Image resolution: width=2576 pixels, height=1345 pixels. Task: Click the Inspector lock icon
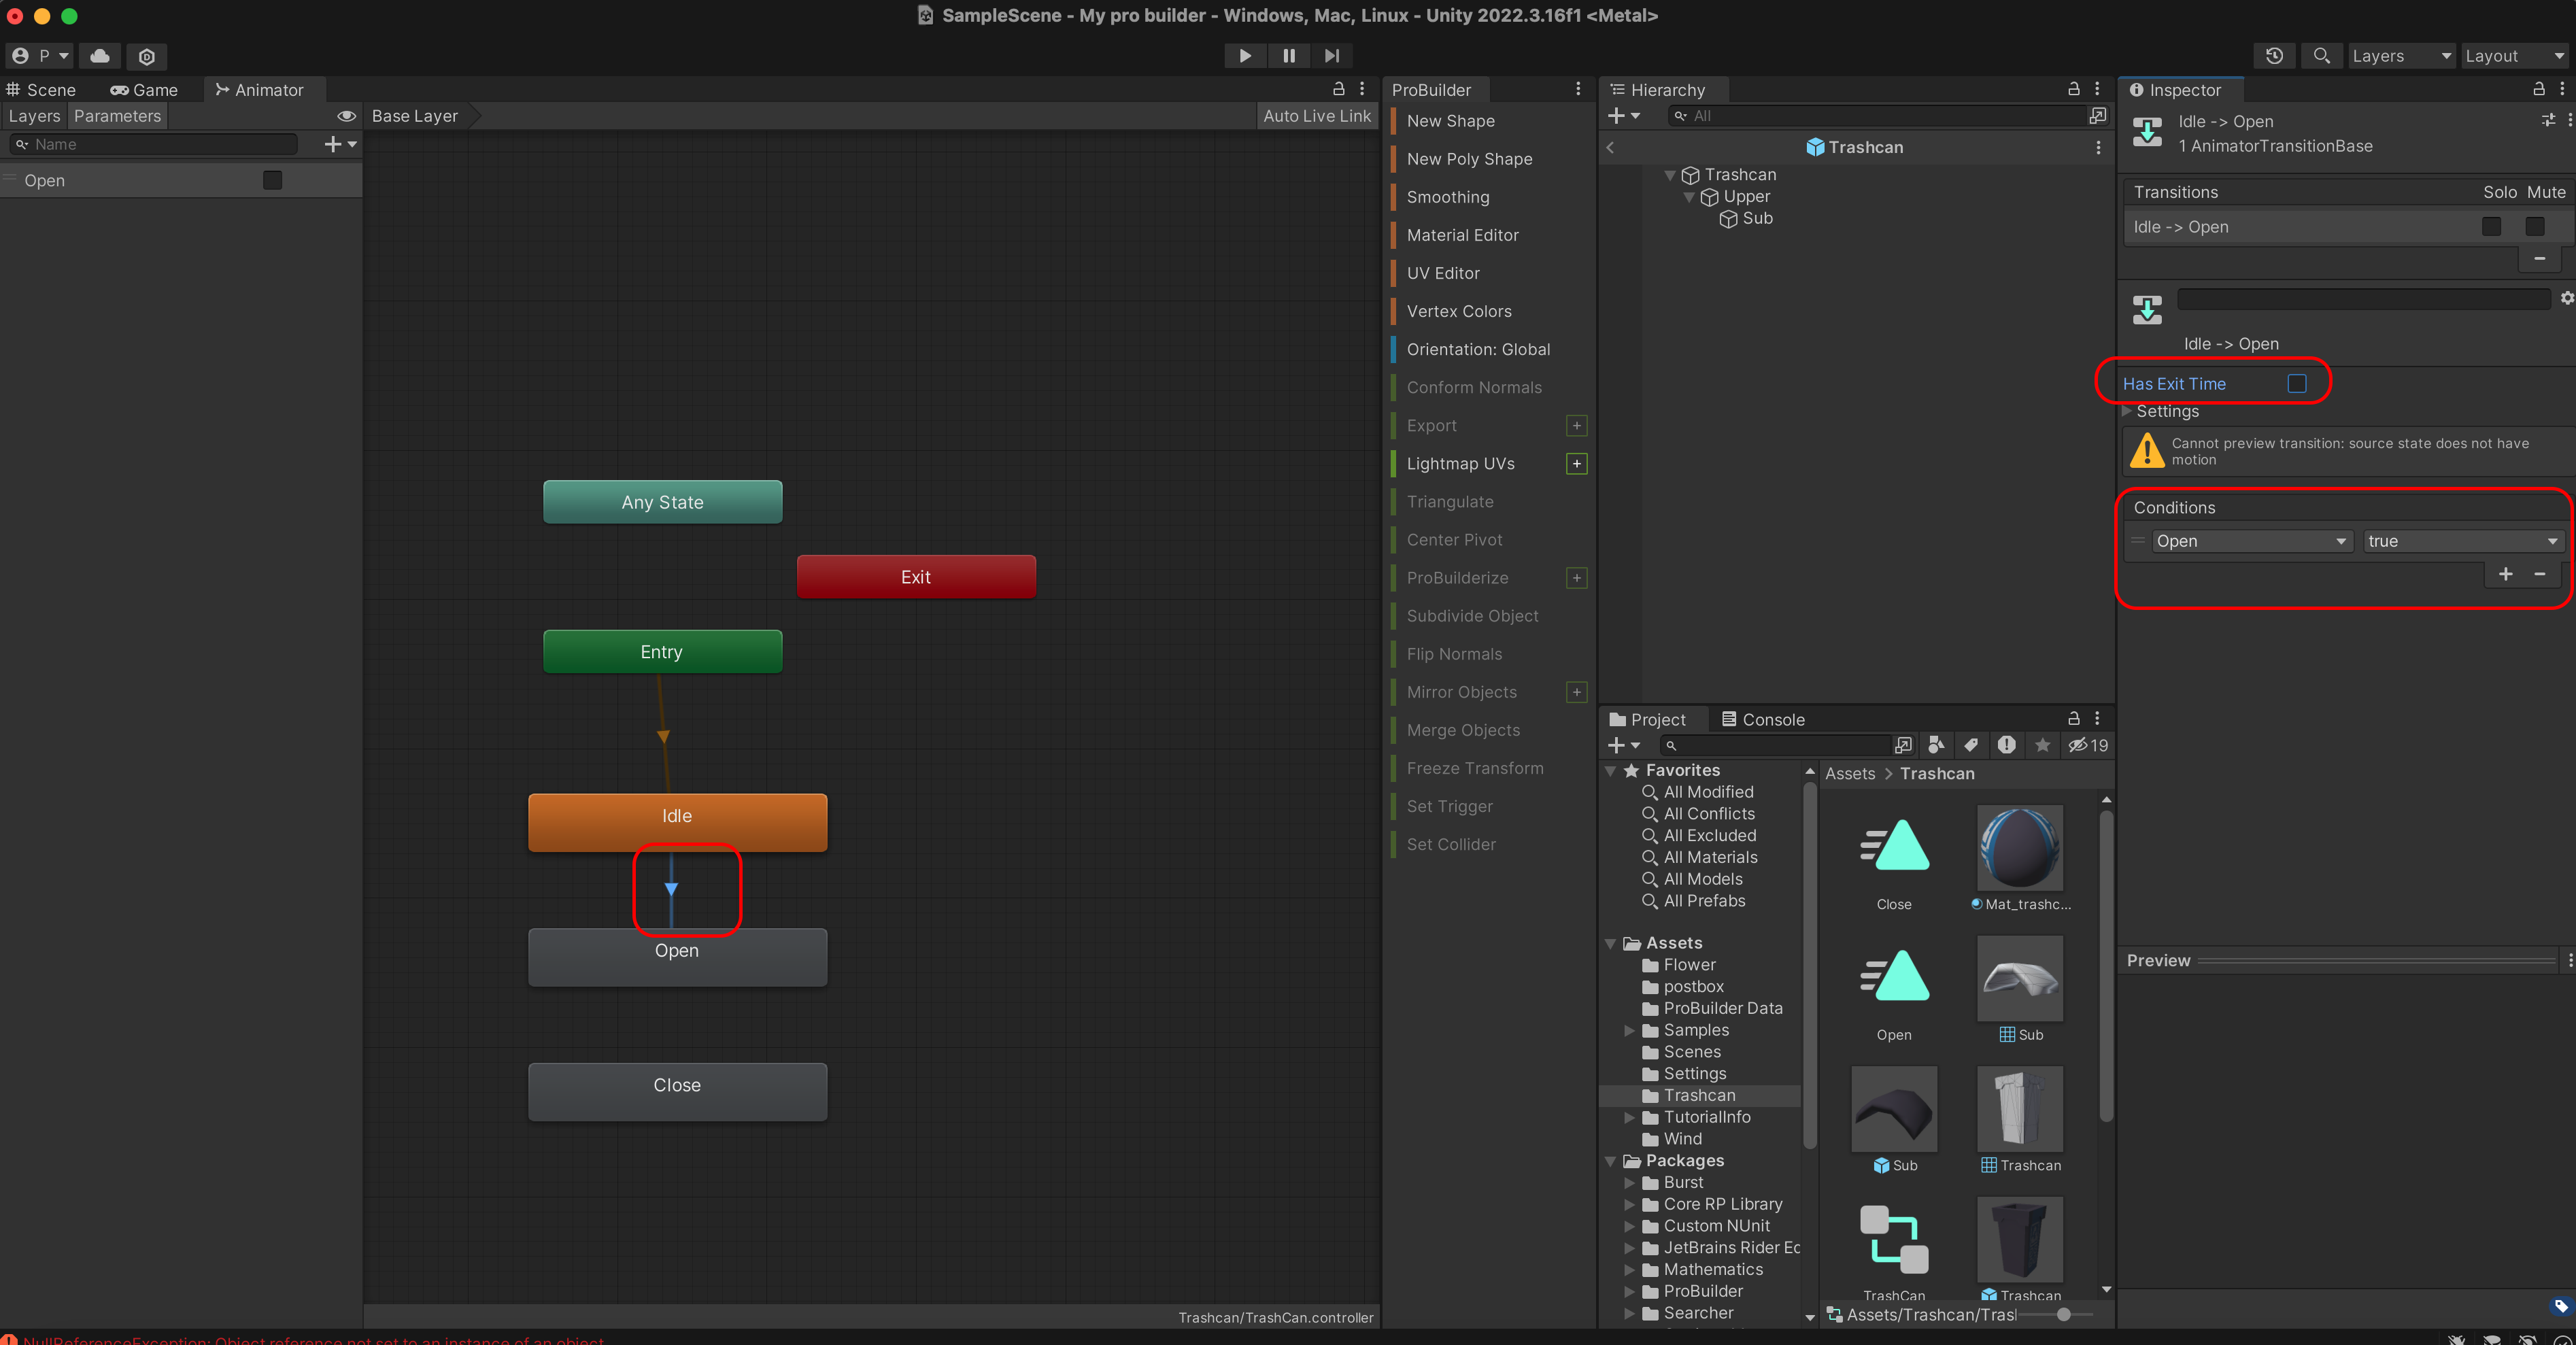(2538, 89)
